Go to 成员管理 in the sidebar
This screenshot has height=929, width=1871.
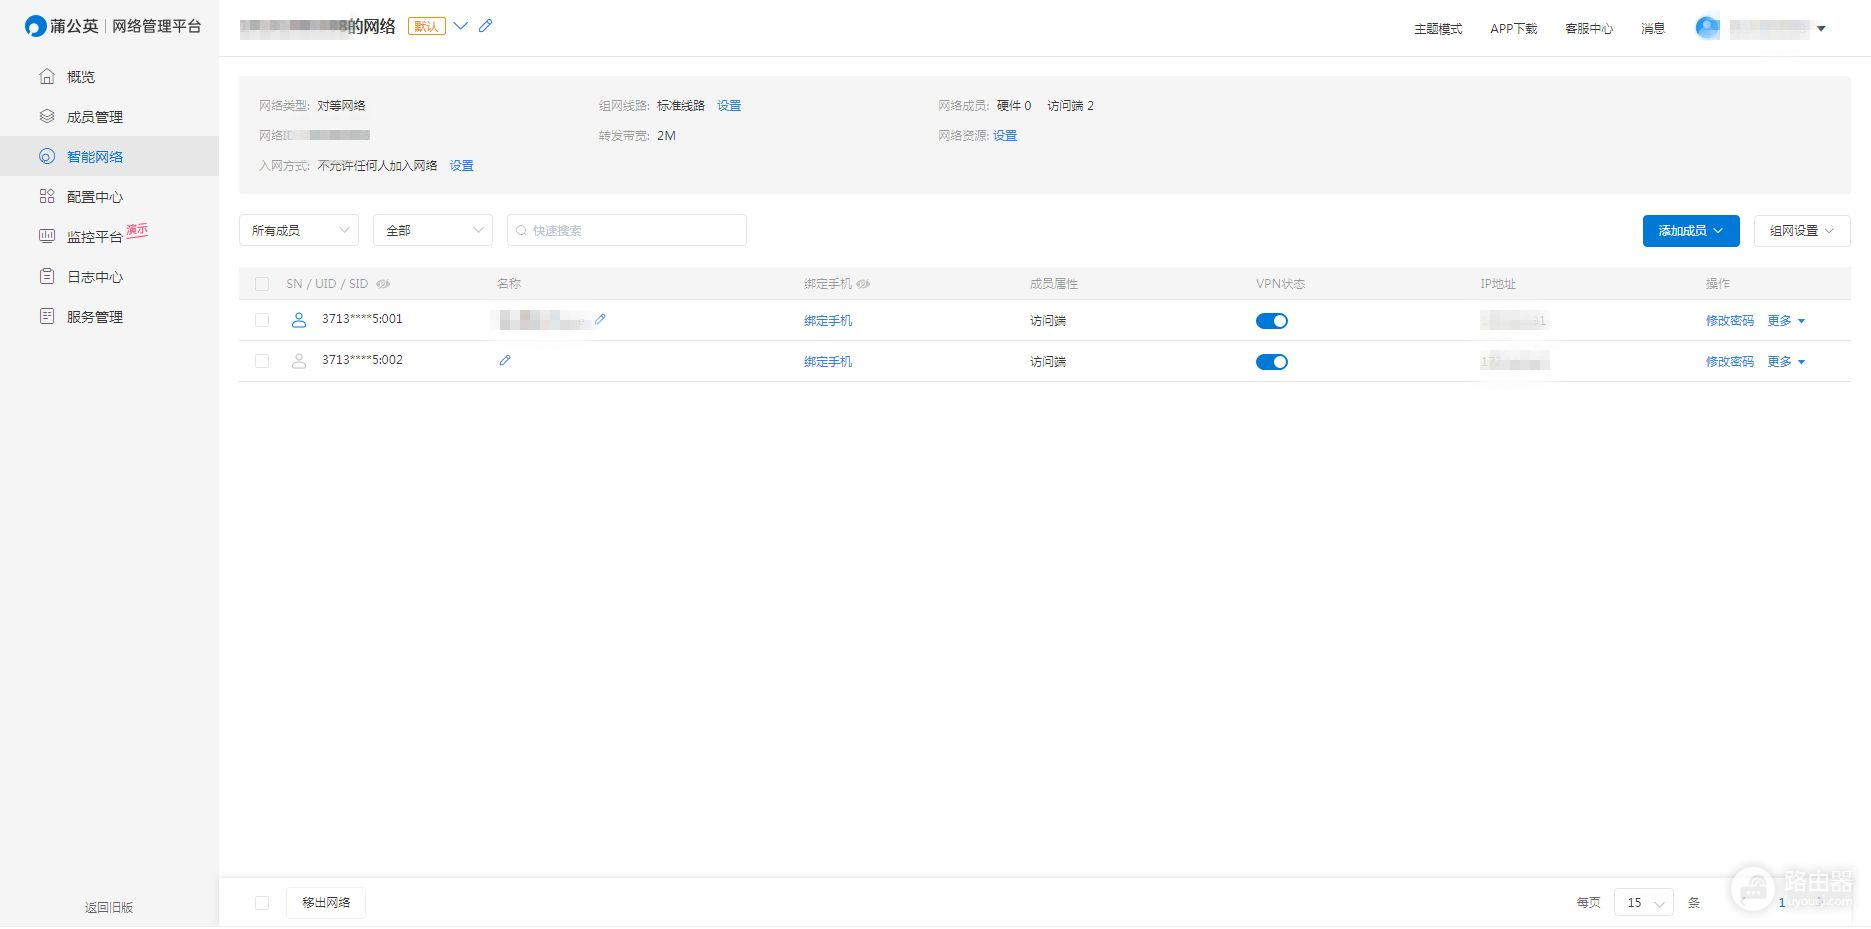point(94,117)
